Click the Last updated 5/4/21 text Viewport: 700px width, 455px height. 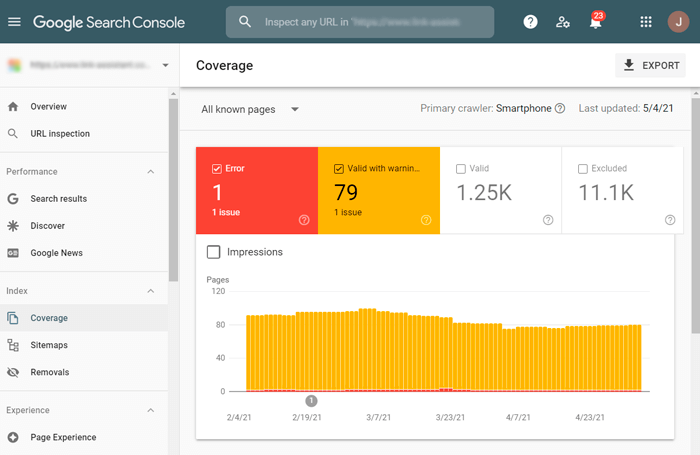pos(626,109)
